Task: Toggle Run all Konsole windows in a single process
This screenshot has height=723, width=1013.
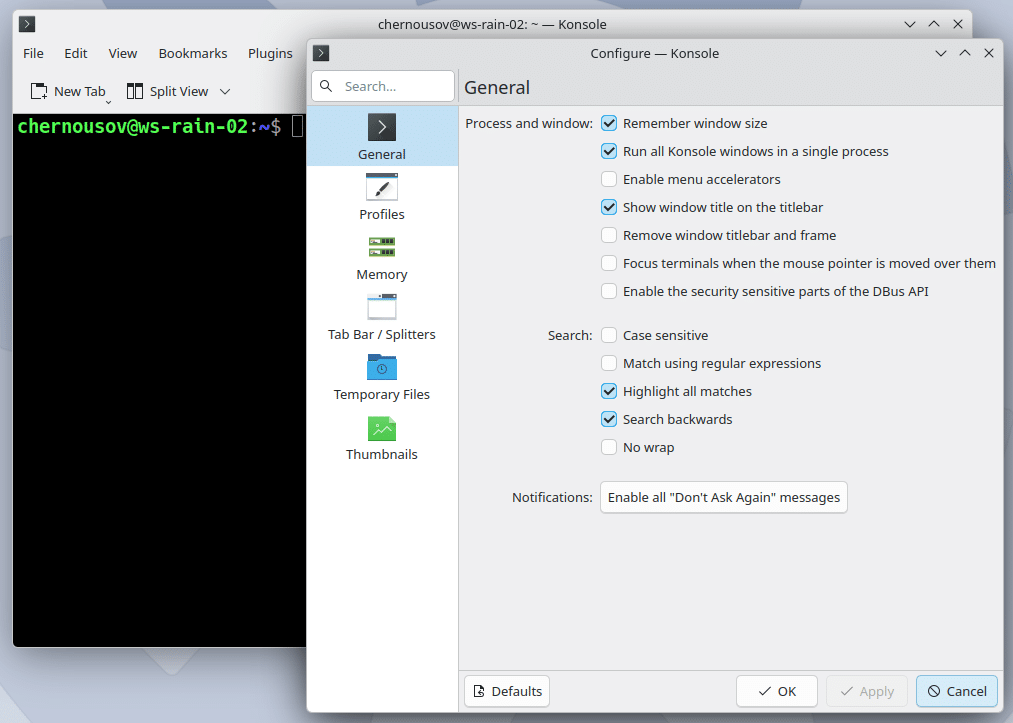Action: point(609,151)
